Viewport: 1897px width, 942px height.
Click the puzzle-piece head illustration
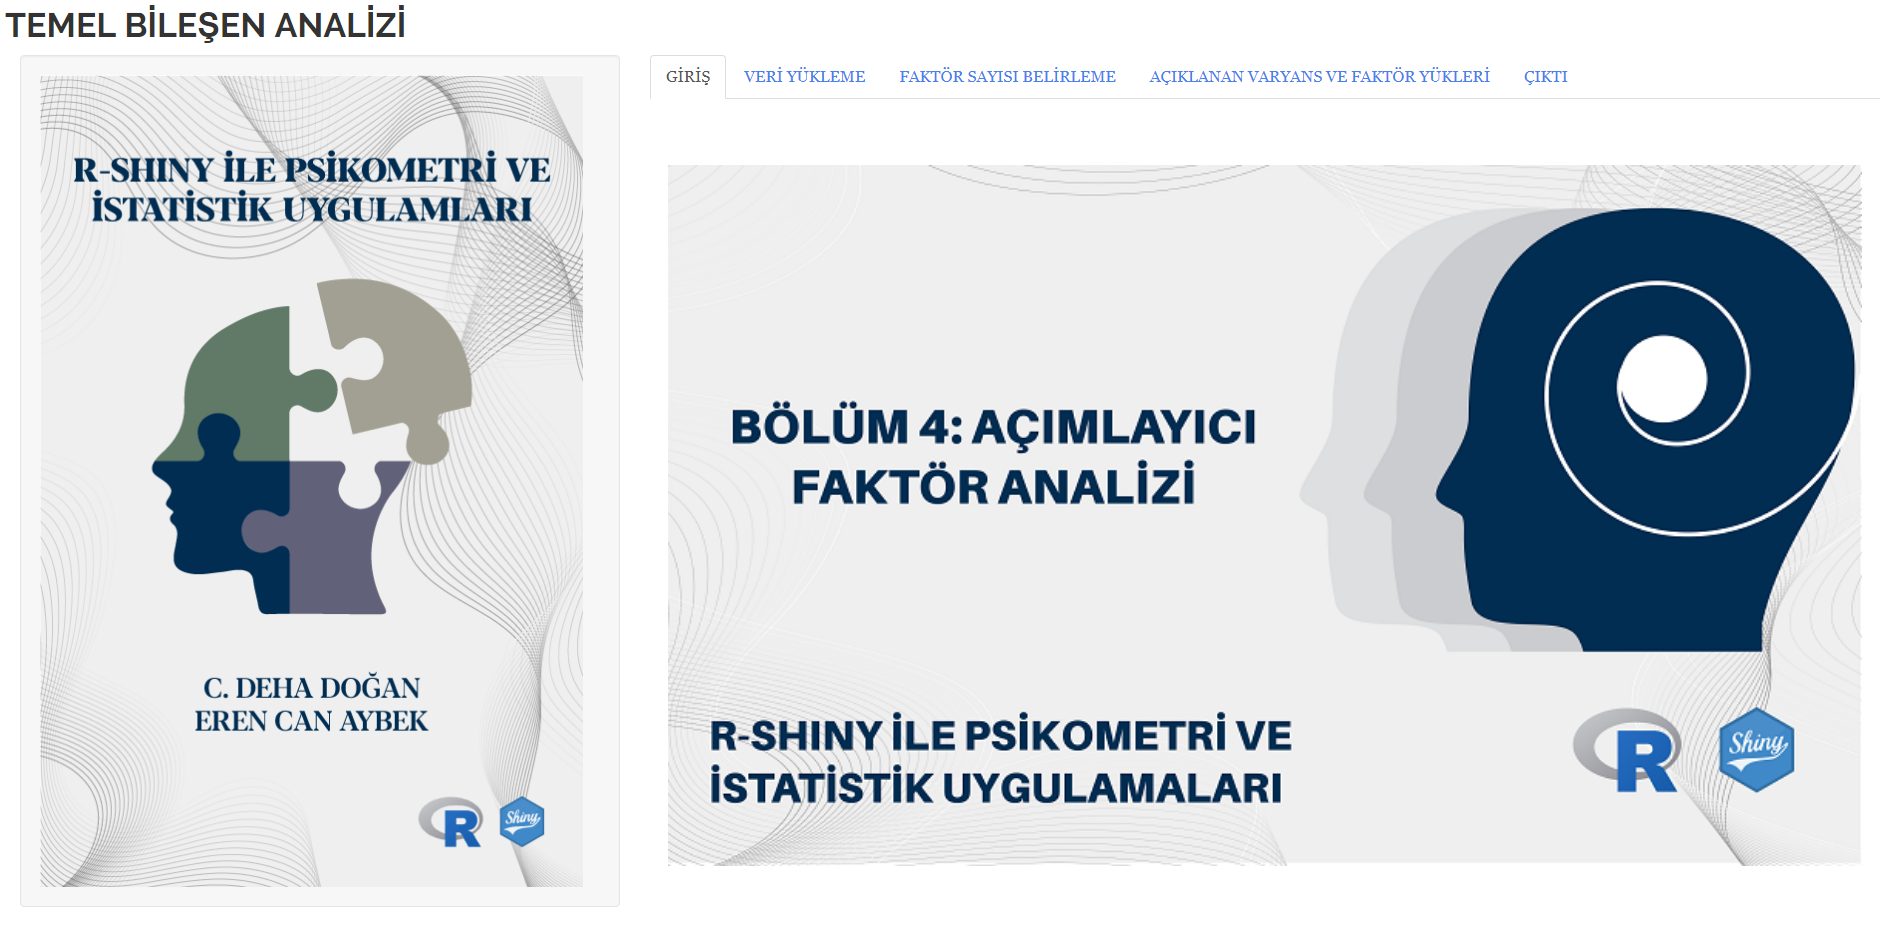click(x=312, y=446)
